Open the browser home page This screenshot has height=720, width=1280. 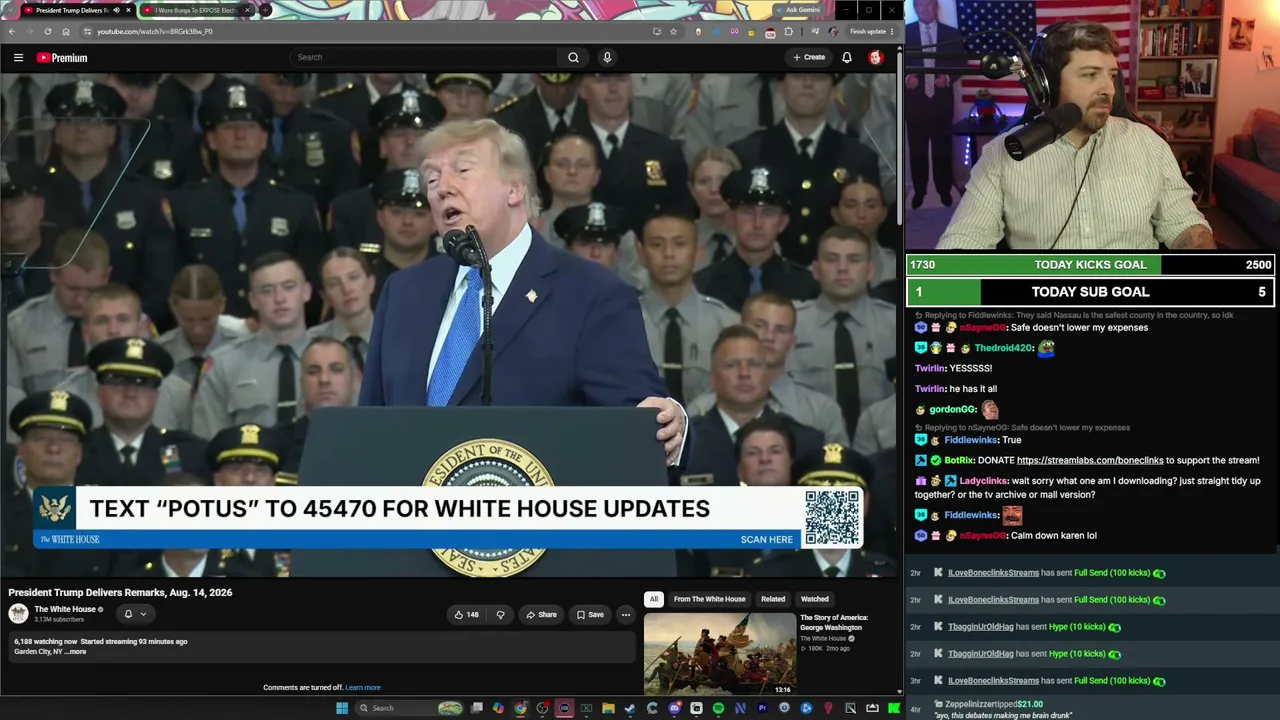tap(66, 31)
